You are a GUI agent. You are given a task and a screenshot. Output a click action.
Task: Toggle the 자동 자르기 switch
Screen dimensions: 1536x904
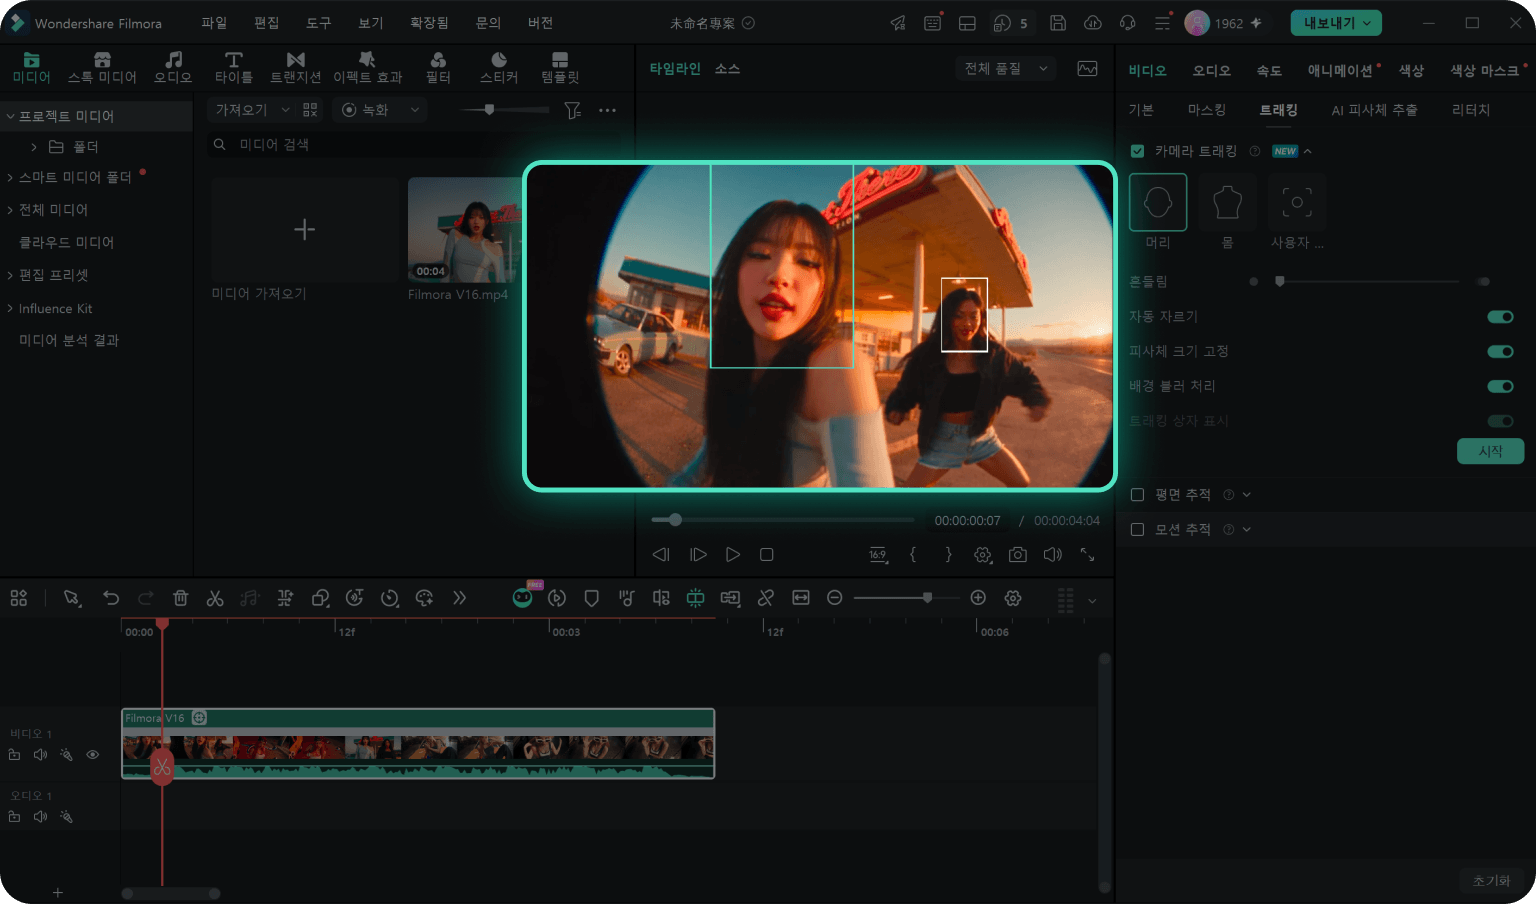tap(1500, 317)
